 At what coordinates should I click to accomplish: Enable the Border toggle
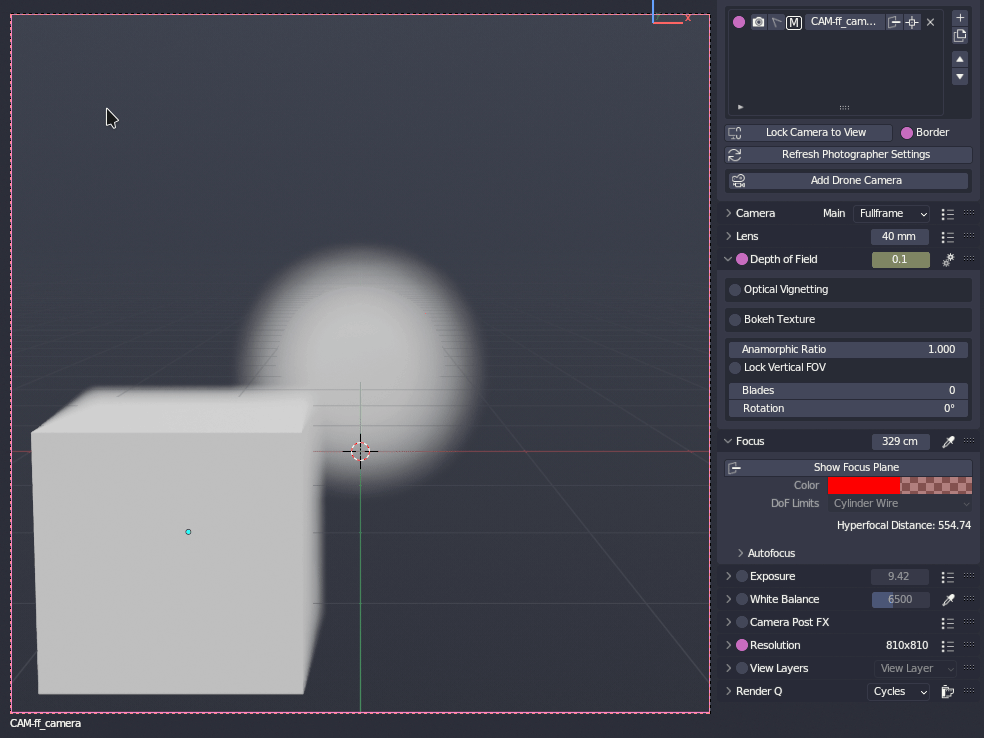907,132
